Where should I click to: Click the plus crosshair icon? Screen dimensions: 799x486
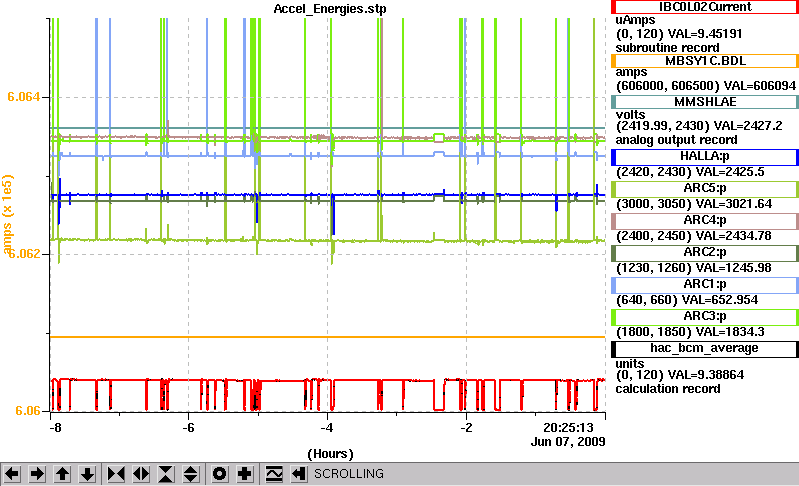(x=245, y=474)
